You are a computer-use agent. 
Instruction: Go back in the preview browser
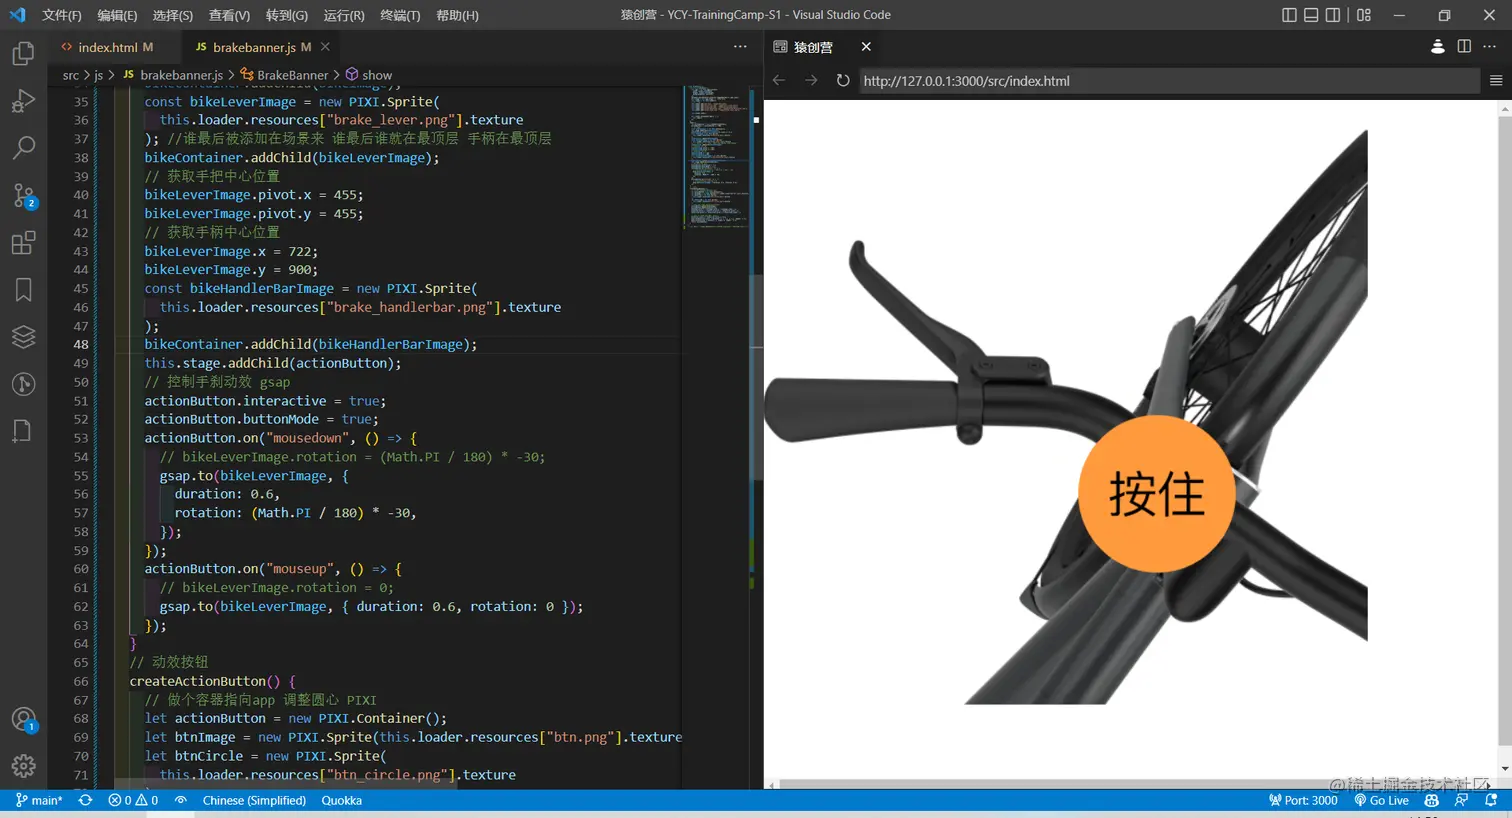point(779,80)
